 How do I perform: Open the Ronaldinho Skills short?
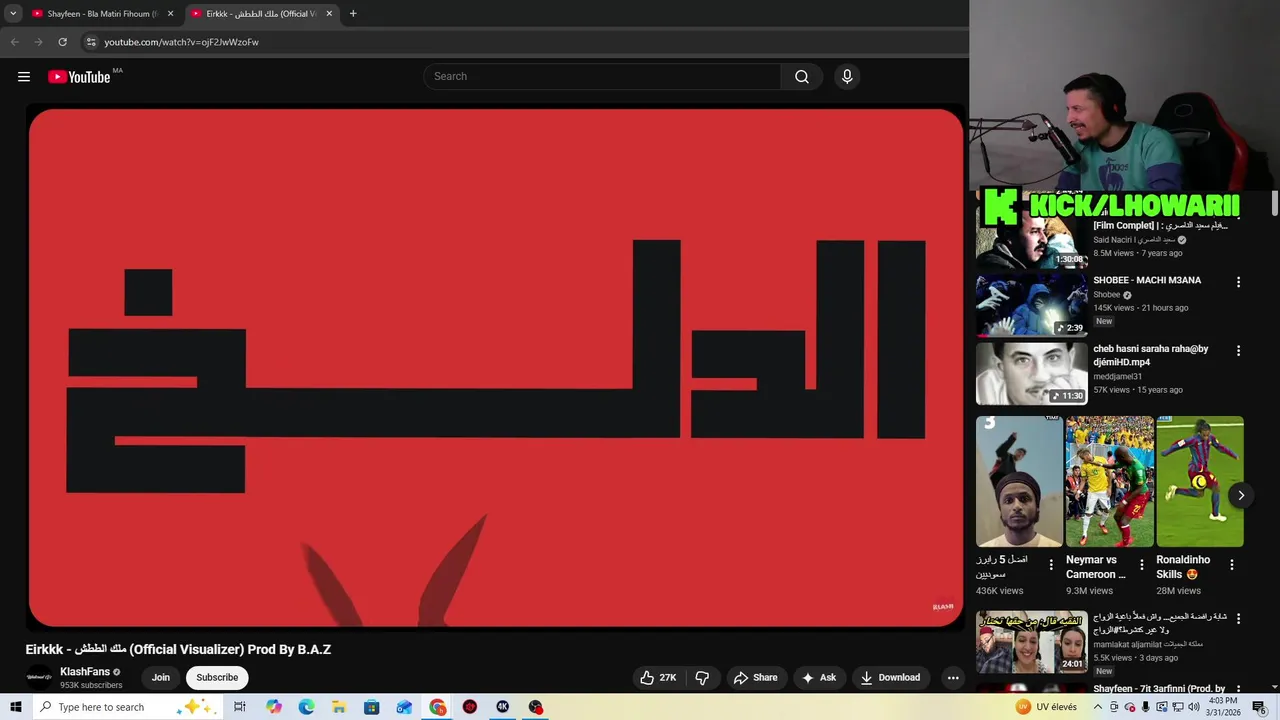(1200, 481)
